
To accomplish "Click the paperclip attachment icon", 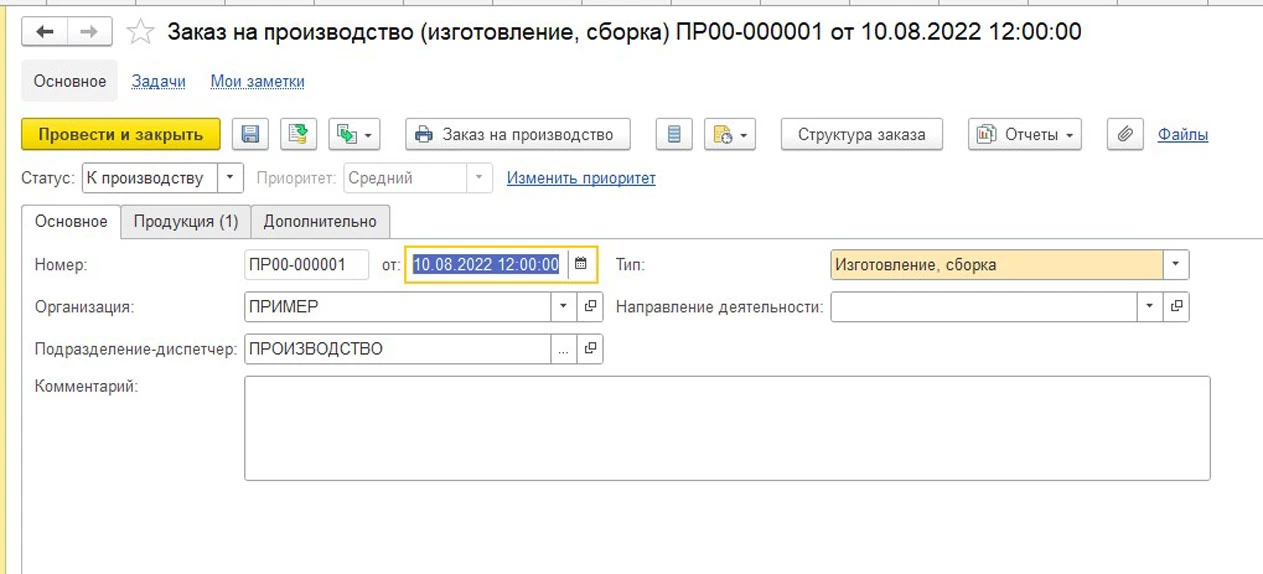I will pyautogui.click(x=1125, y=134).
